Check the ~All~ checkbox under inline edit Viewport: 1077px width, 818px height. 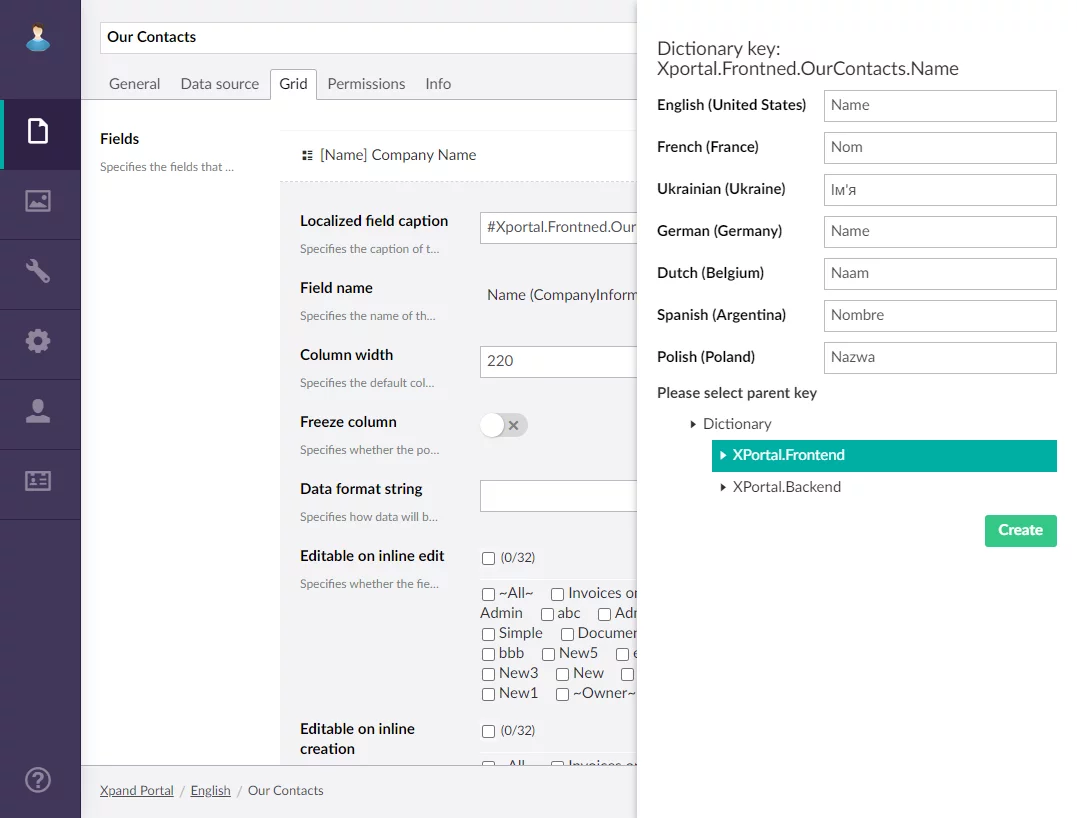coord(488,594)
